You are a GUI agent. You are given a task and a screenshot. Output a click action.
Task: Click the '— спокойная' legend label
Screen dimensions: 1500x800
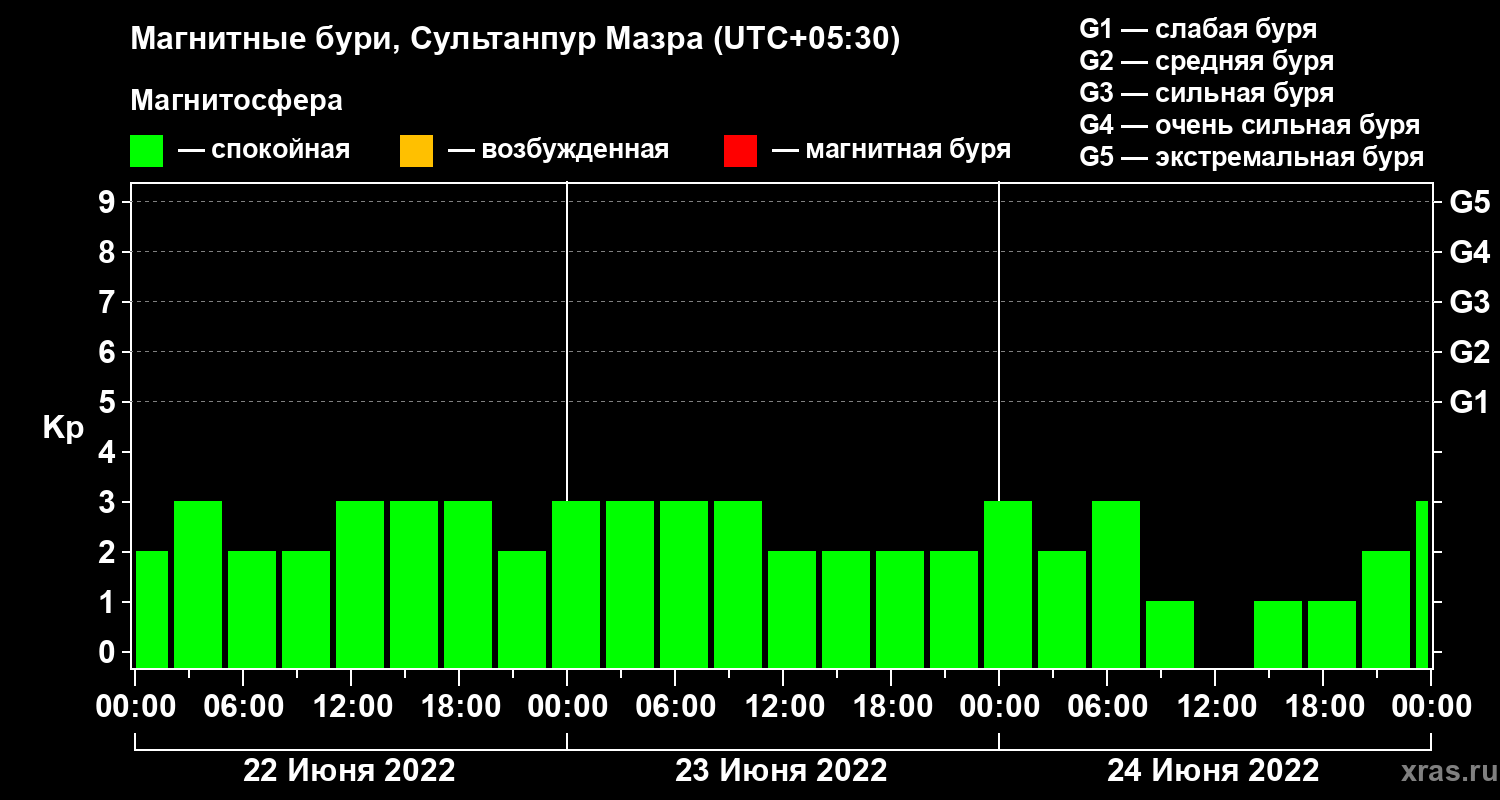[263, 151]
